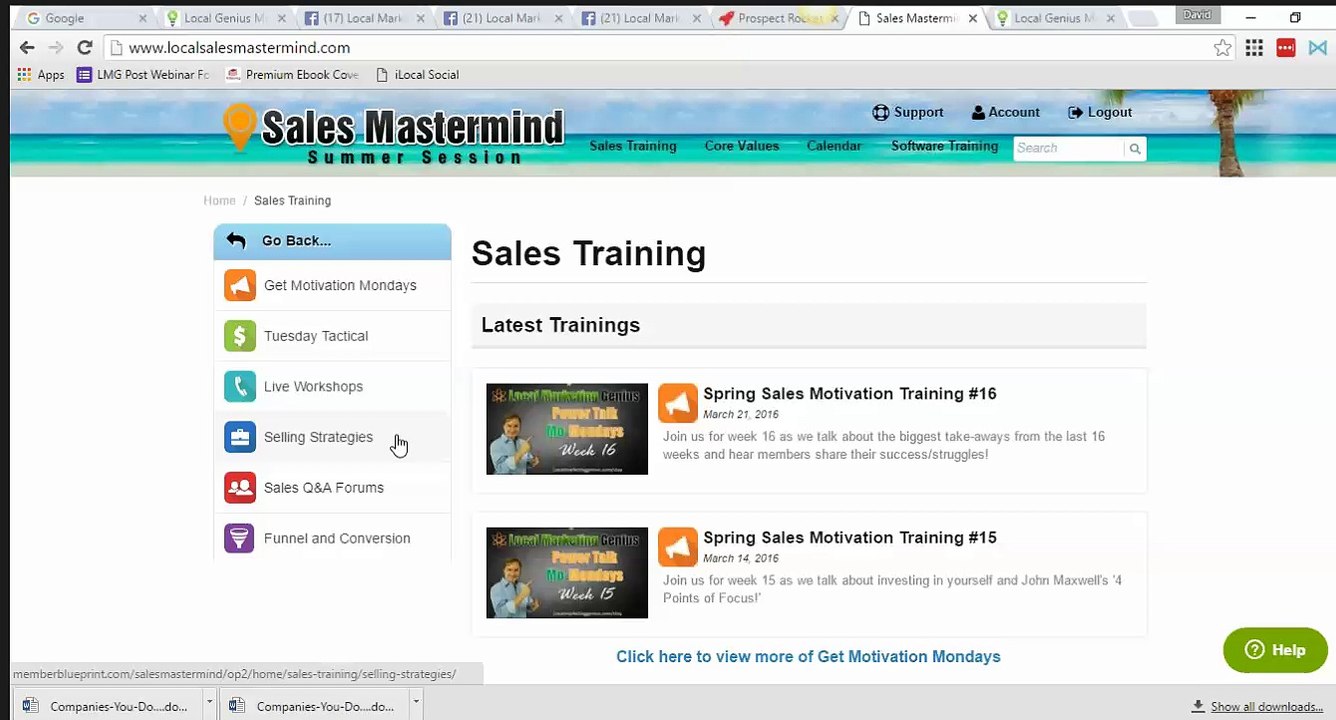This screenshot has width=1336, height=720.
Task: Click the browser forward arrow
Action: [56, 47]
